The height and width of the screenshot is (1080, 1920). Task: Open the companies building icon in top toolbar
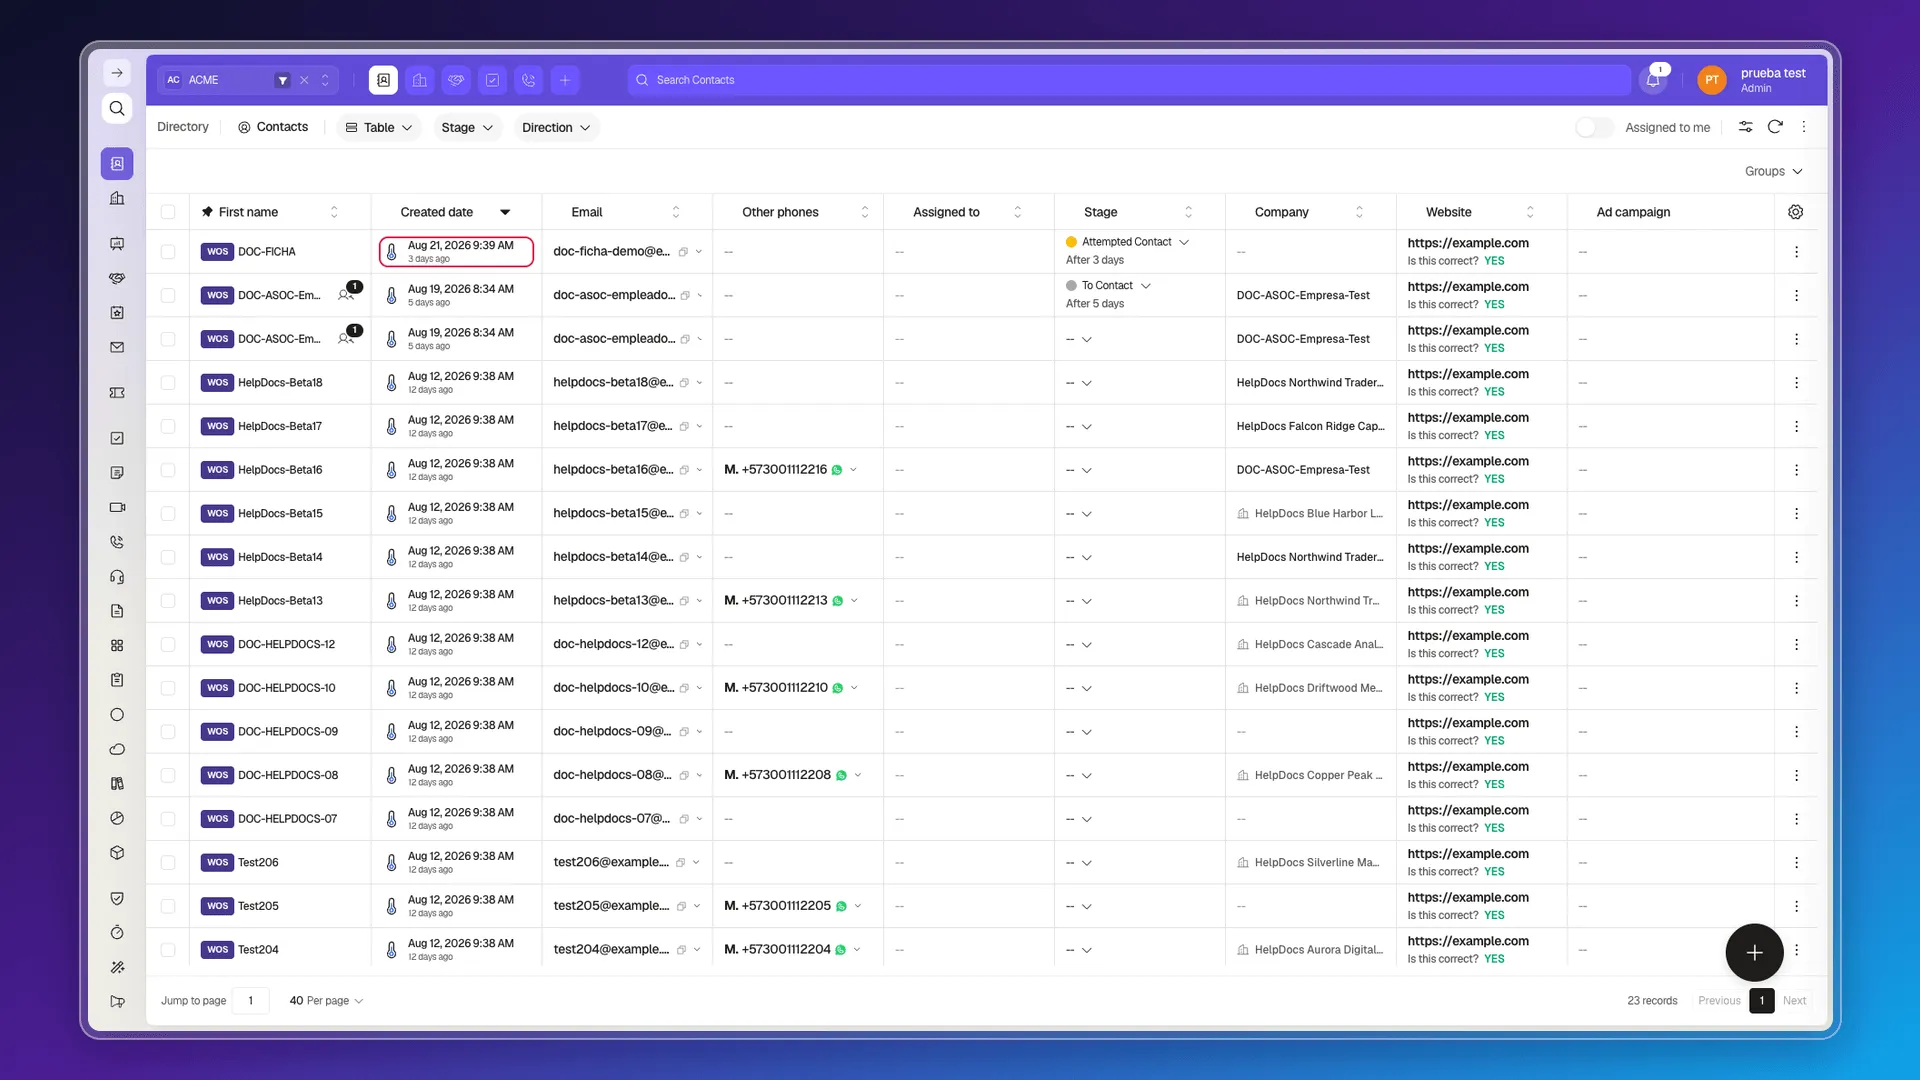tap(420, 80)
